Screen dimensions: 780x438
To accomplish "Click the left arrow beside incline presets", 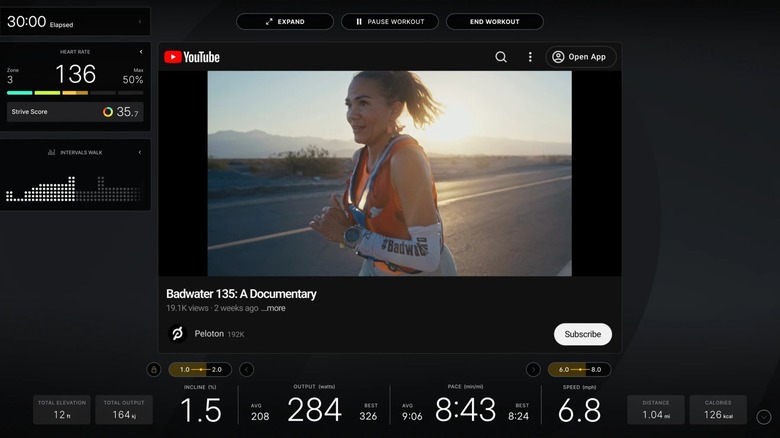I will pyautogui.click(x=247, y=369).
